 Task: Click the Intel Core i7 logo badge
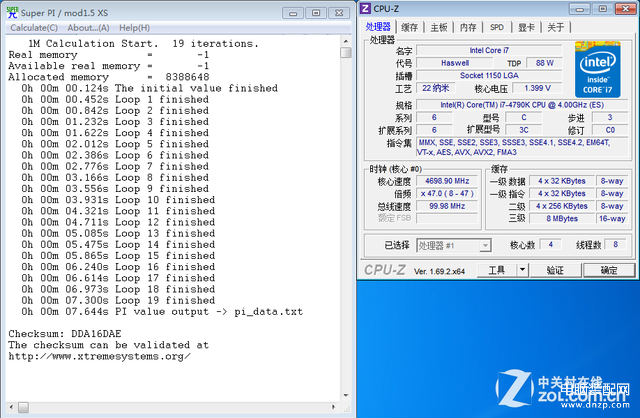[598, 69]
